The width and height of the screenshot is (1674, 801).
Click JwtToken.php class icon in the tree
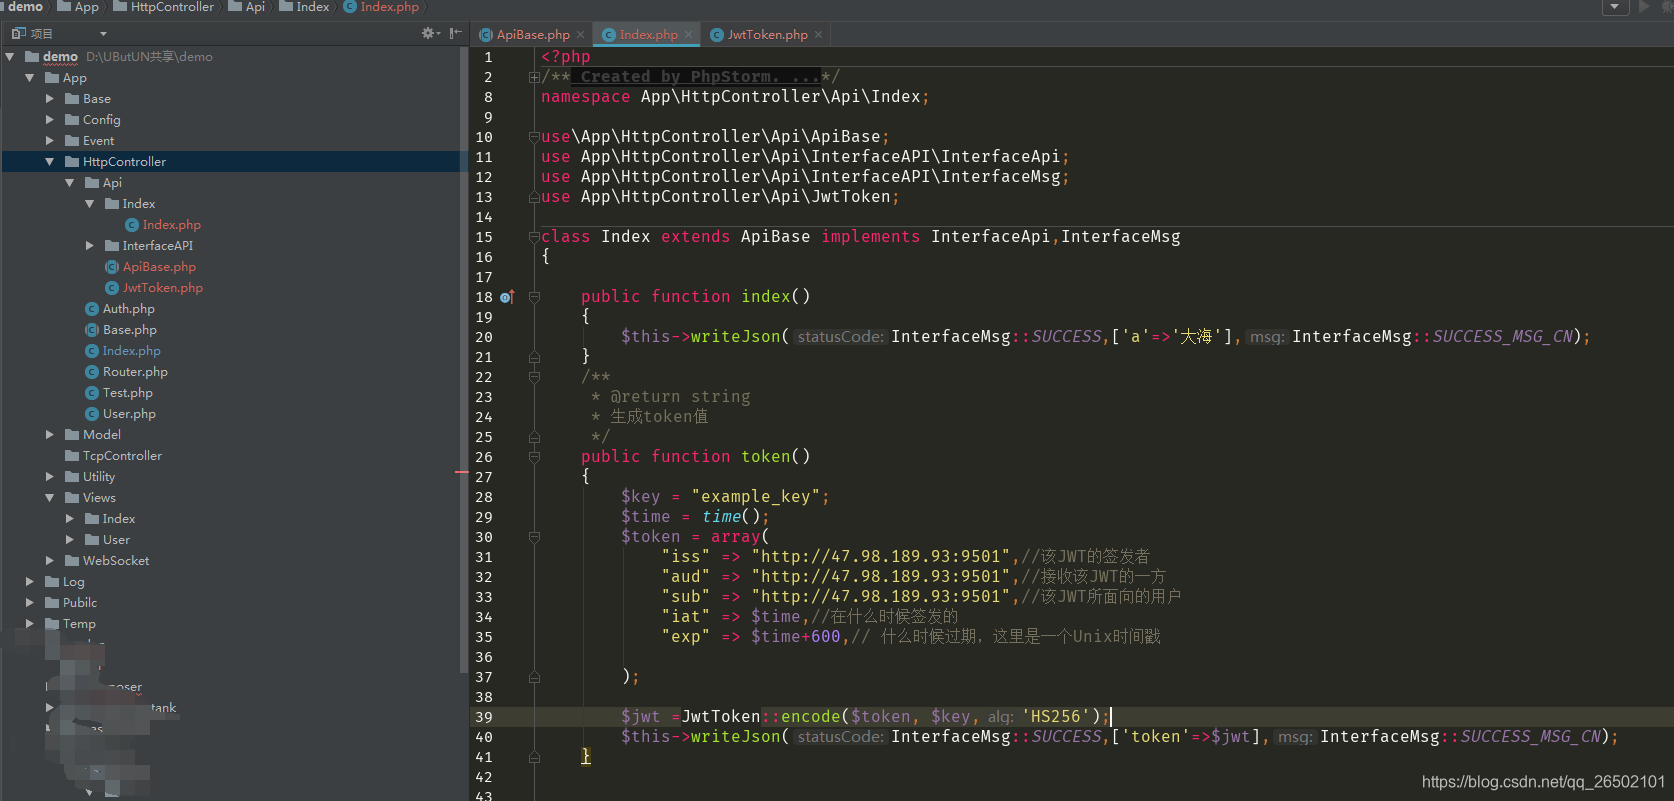pos(112,288)
